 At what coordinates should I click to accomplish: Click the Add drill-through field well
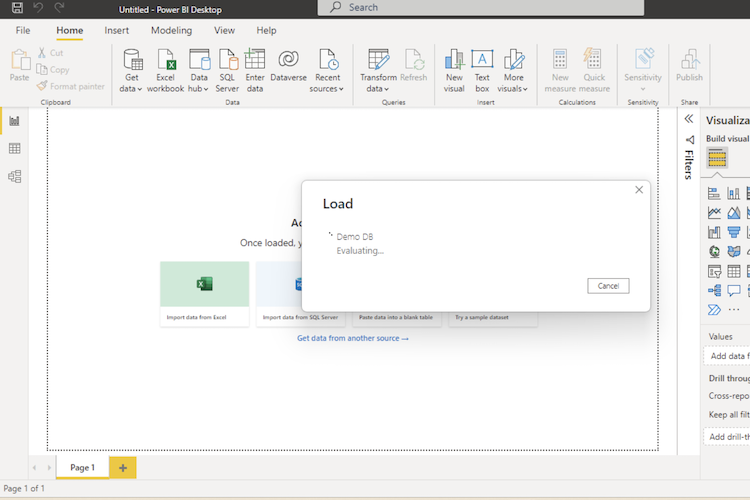727,437
